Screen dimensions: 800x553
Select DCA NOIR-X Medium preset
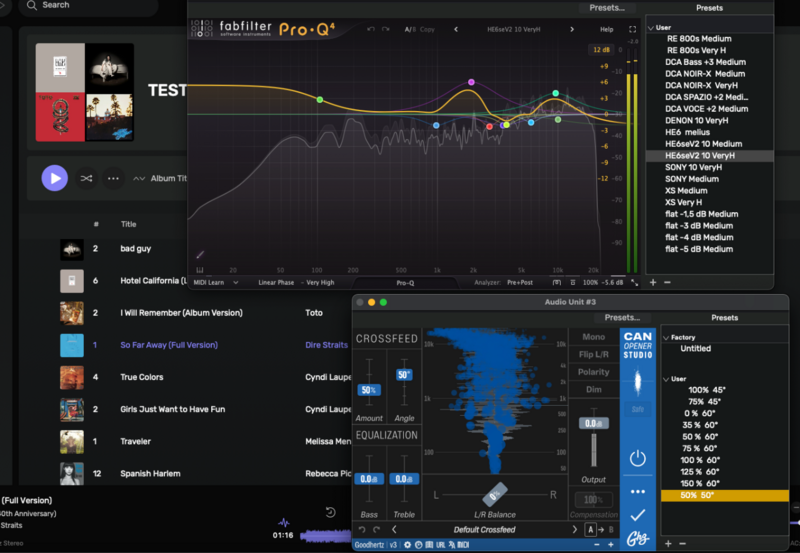tap(705, 74)
